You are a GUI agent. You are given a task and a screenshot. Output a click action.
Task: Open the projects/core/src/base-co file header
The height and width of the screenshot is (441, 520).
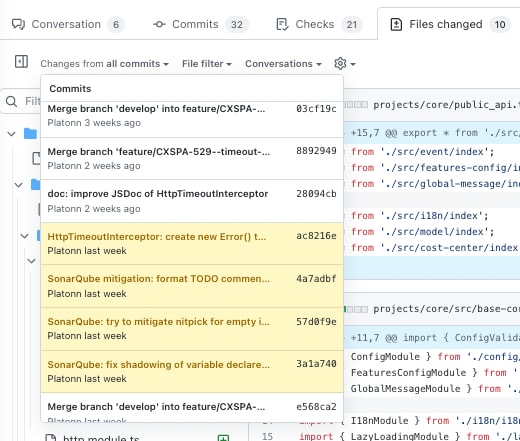tap(446, 309)
